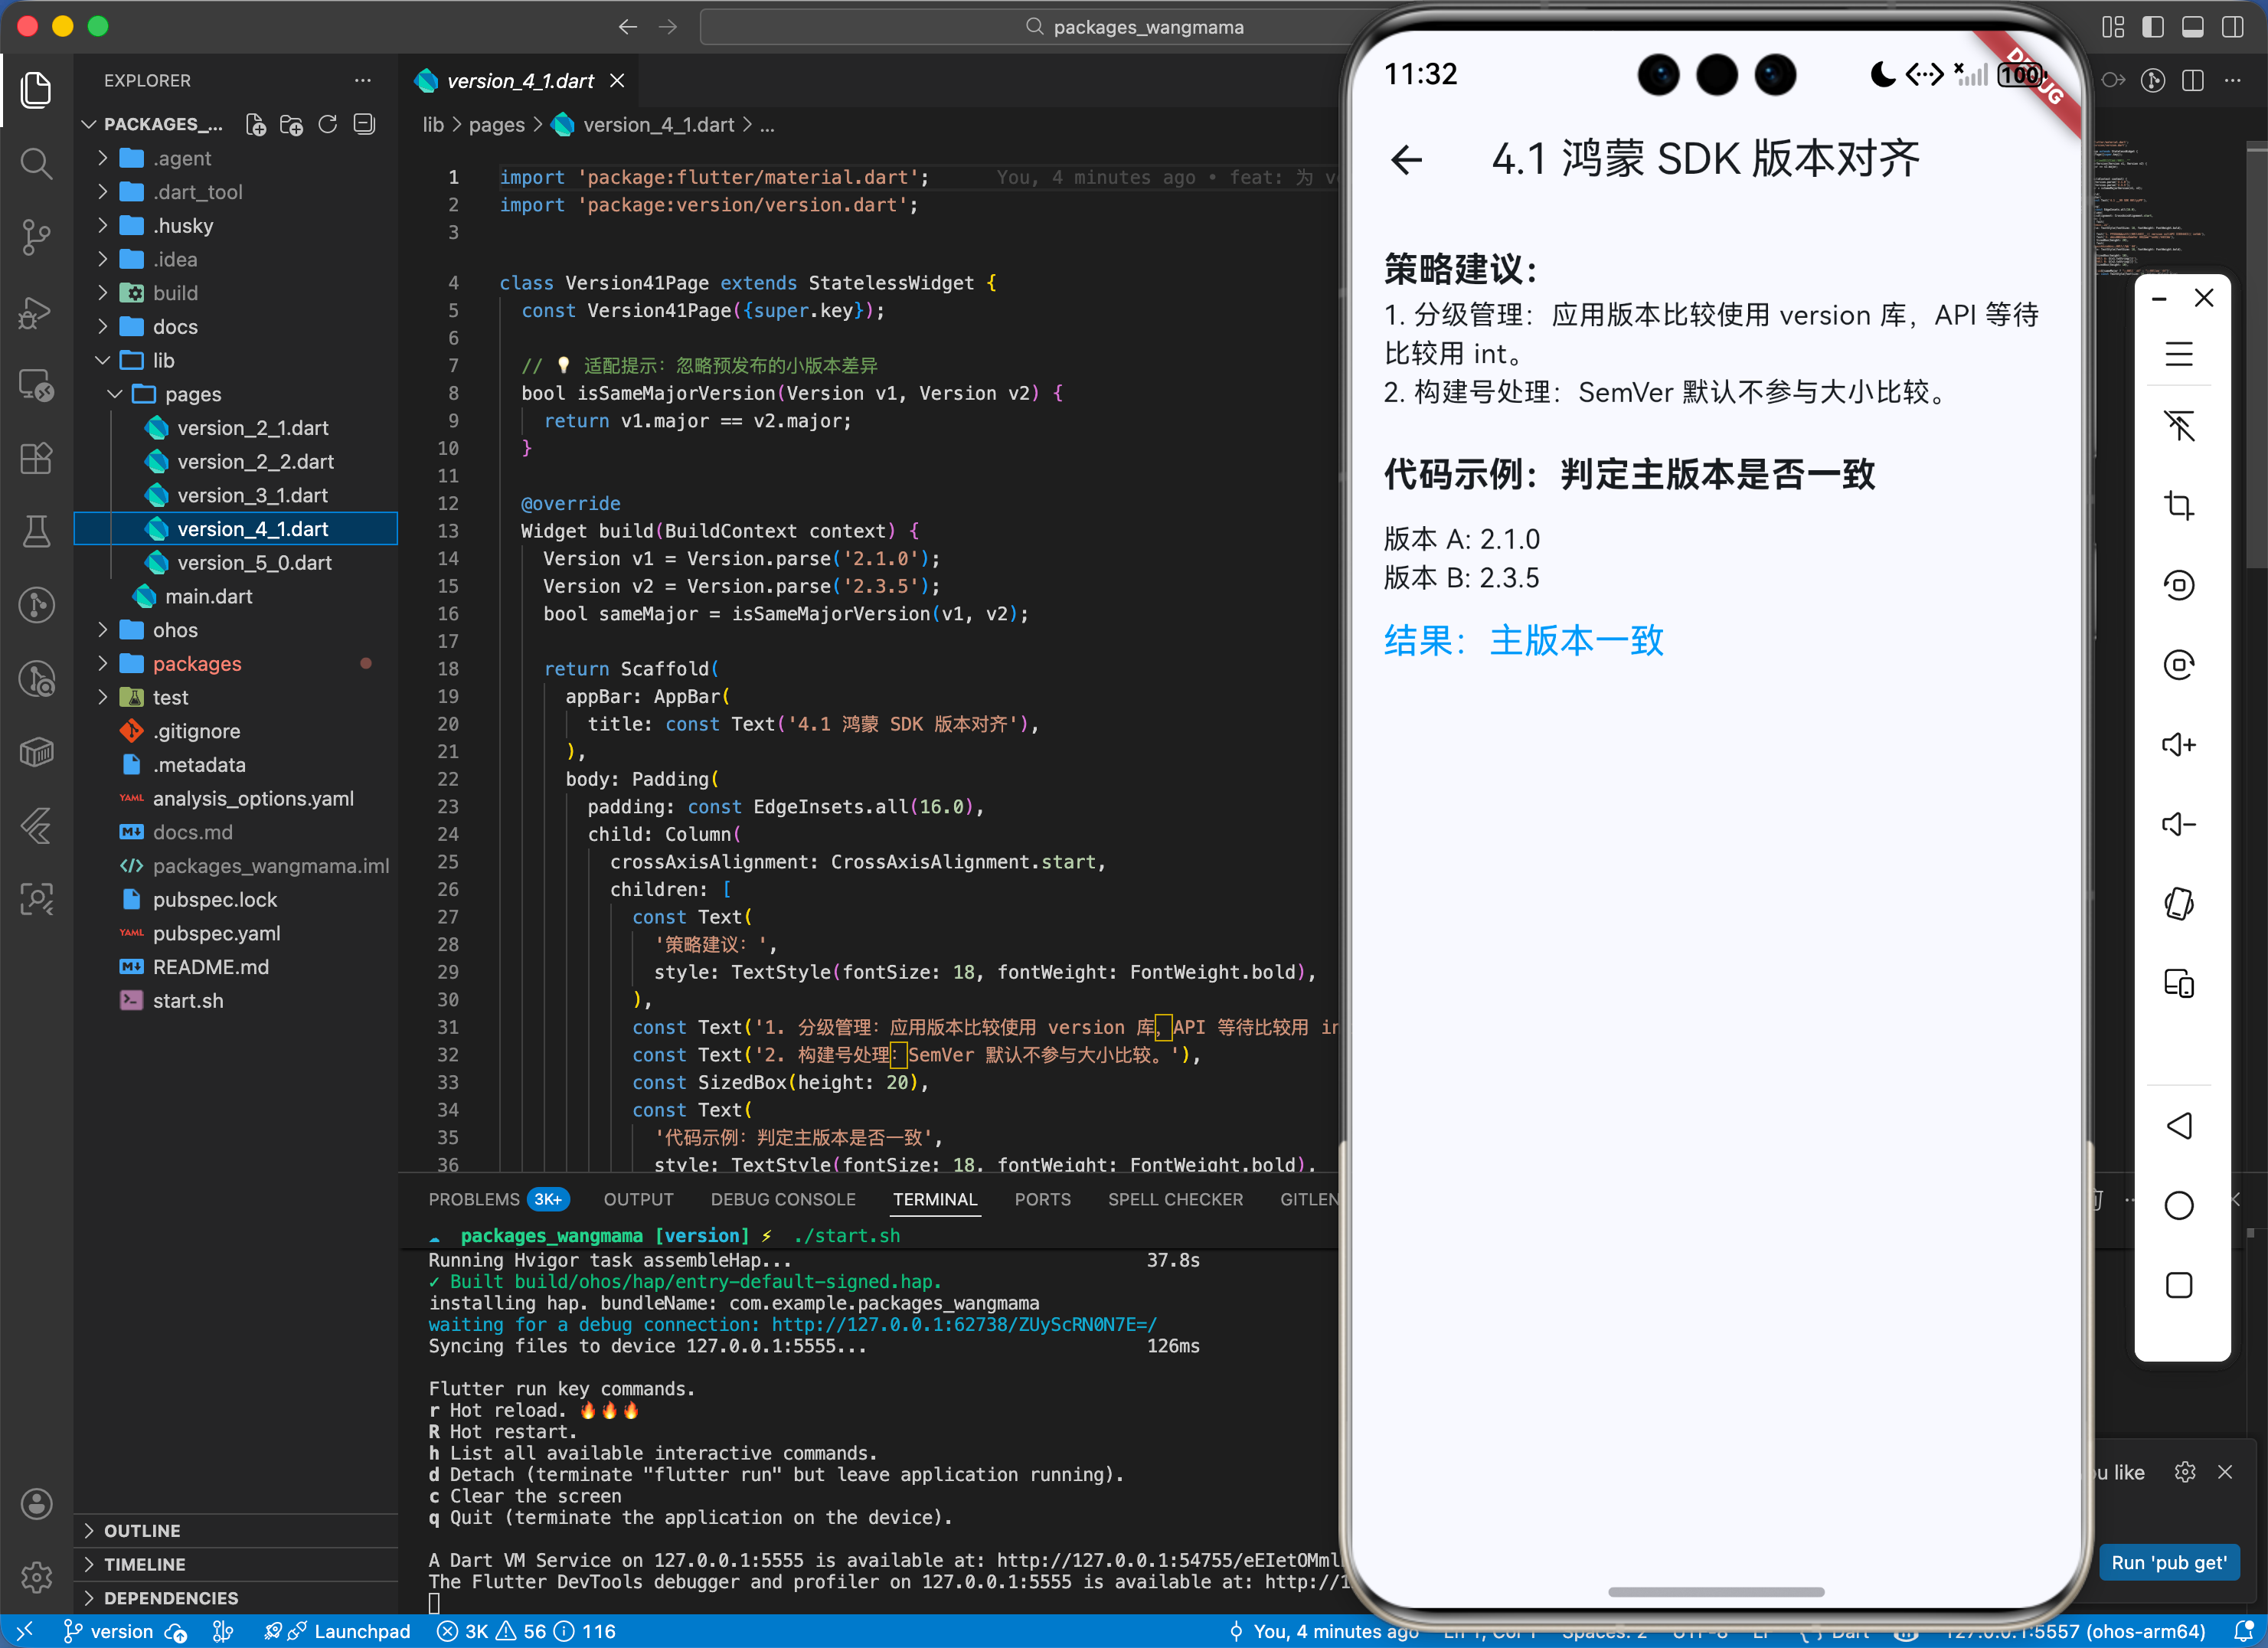The width and height of the screenshot is (2268, 1648).
Task: Open main.dart in the file tree
Action: [x=208, y=596]
